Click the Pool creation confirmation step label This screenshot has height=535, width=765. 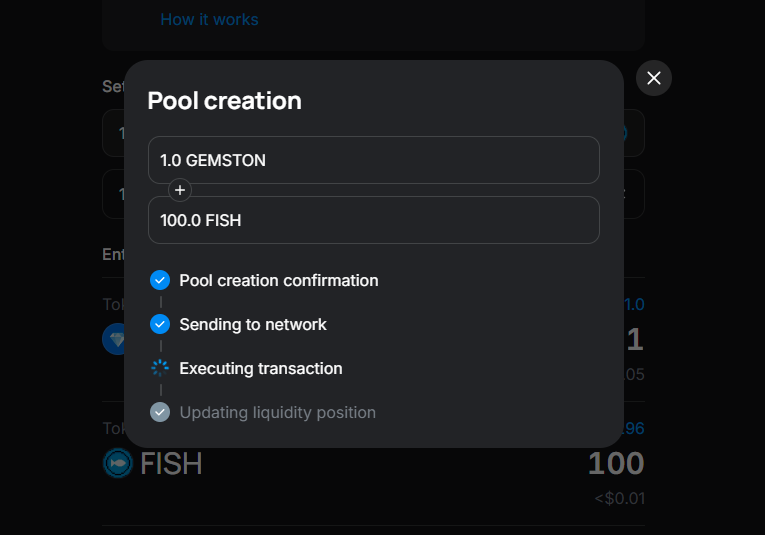click(279, 280)
